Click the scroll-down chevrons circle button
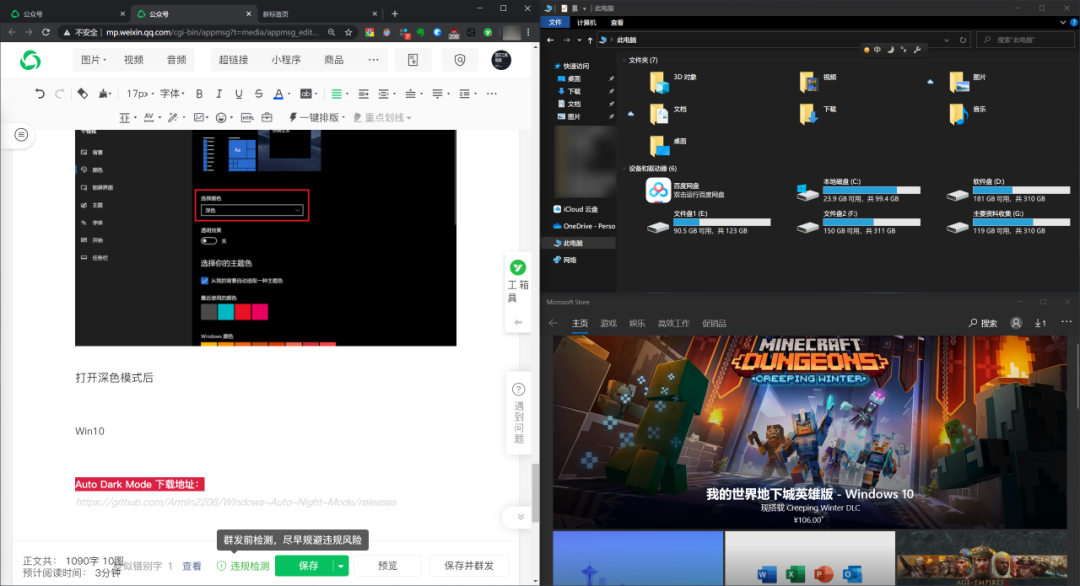The width and height of the screenshot is (1080, 586). (520, 517)
